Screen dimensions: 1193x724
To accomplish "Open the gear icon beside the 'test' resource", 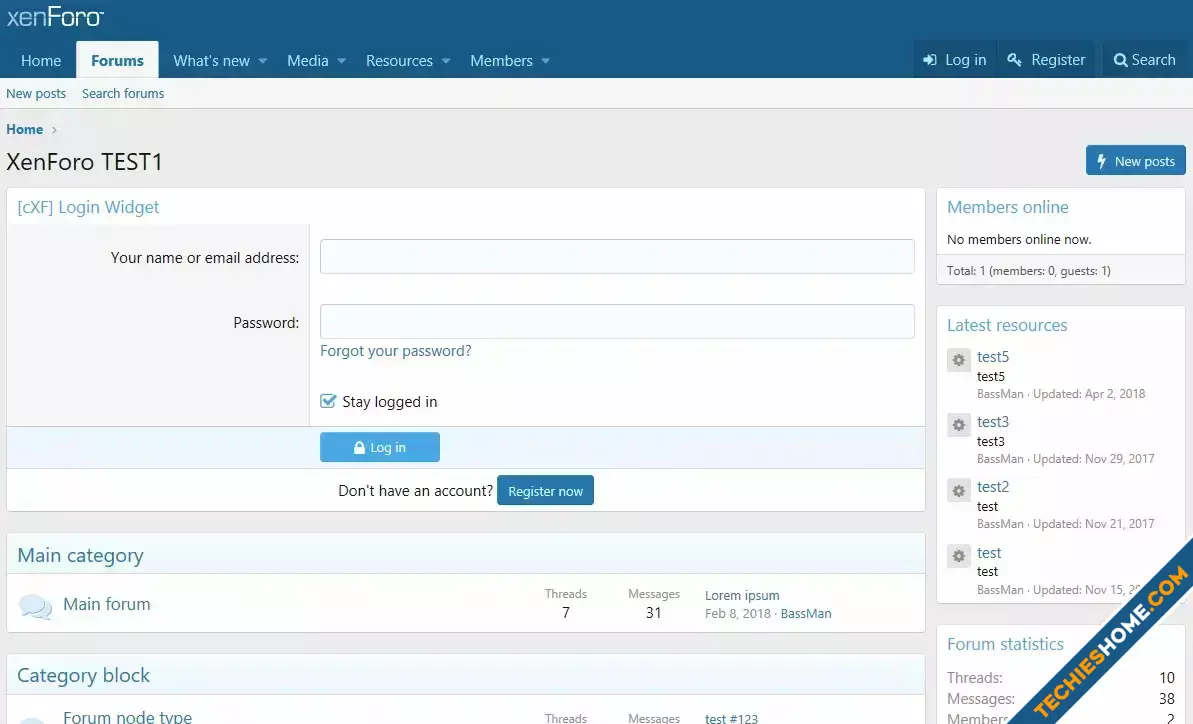I will tap(959, 556).
